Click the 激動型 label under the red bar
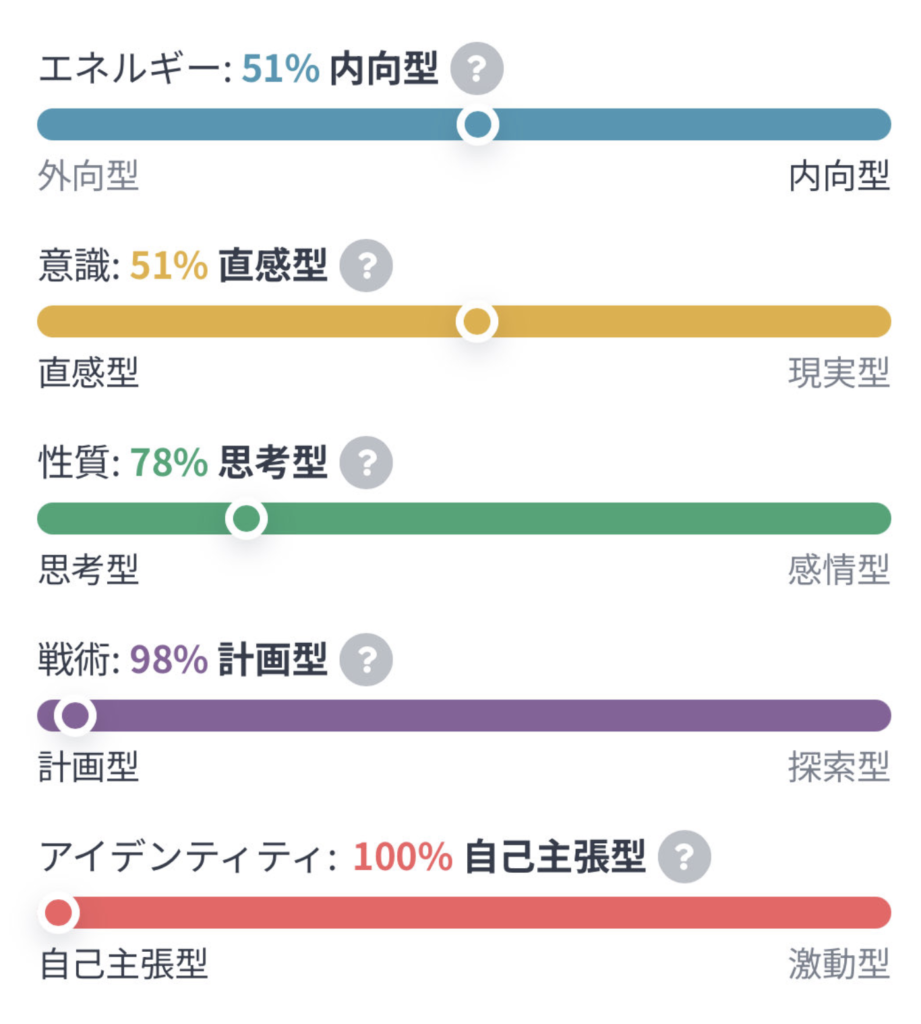The height and width of the screenshot is (1024, 921). [838, 965]
